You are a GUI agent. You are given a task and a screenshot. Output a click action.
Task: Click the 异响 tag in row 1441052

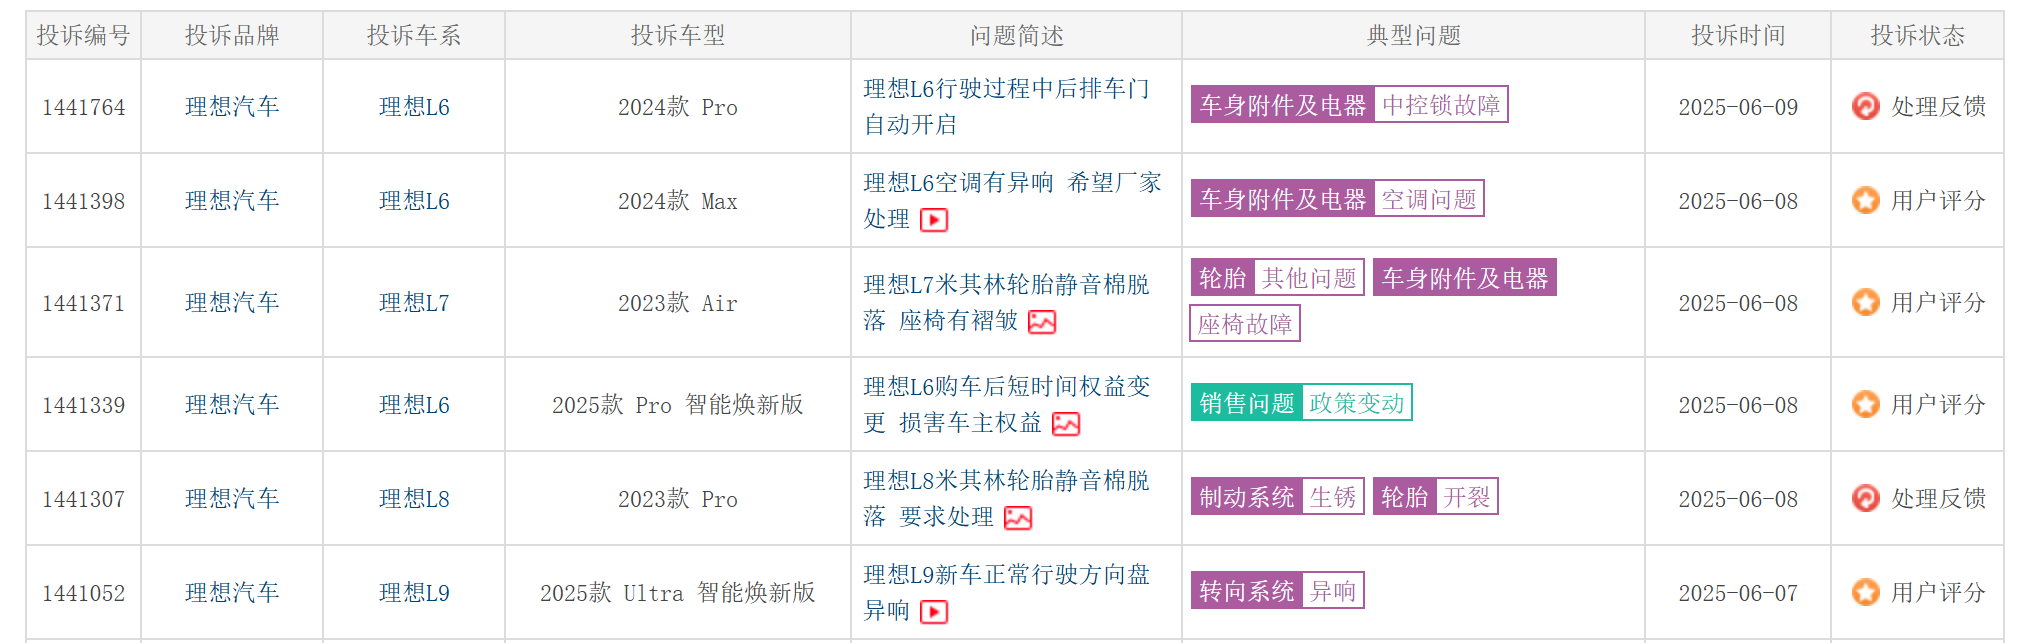(1333, 591)
